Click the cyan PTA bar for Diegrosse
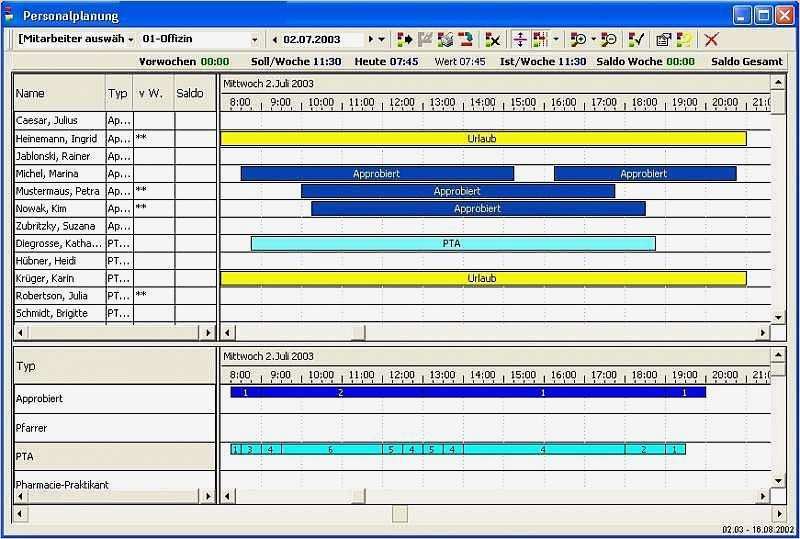800x539 pixels. tap(452, 243)
